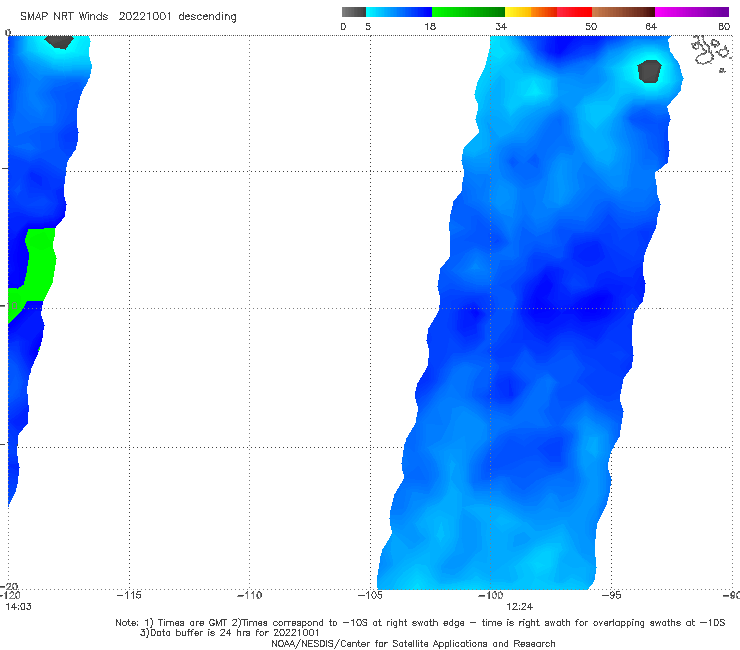This screenshot has height=650, width=740.
Task: Click the yellow-orange segment of the color bar
Action: 531,12
